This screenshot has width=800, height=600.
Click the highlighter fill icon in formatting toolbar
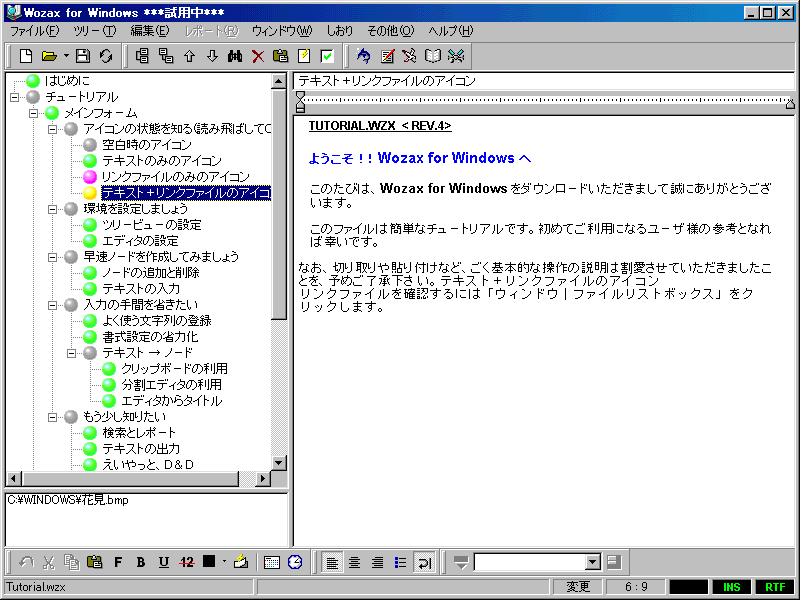click(x=241, y=562)
